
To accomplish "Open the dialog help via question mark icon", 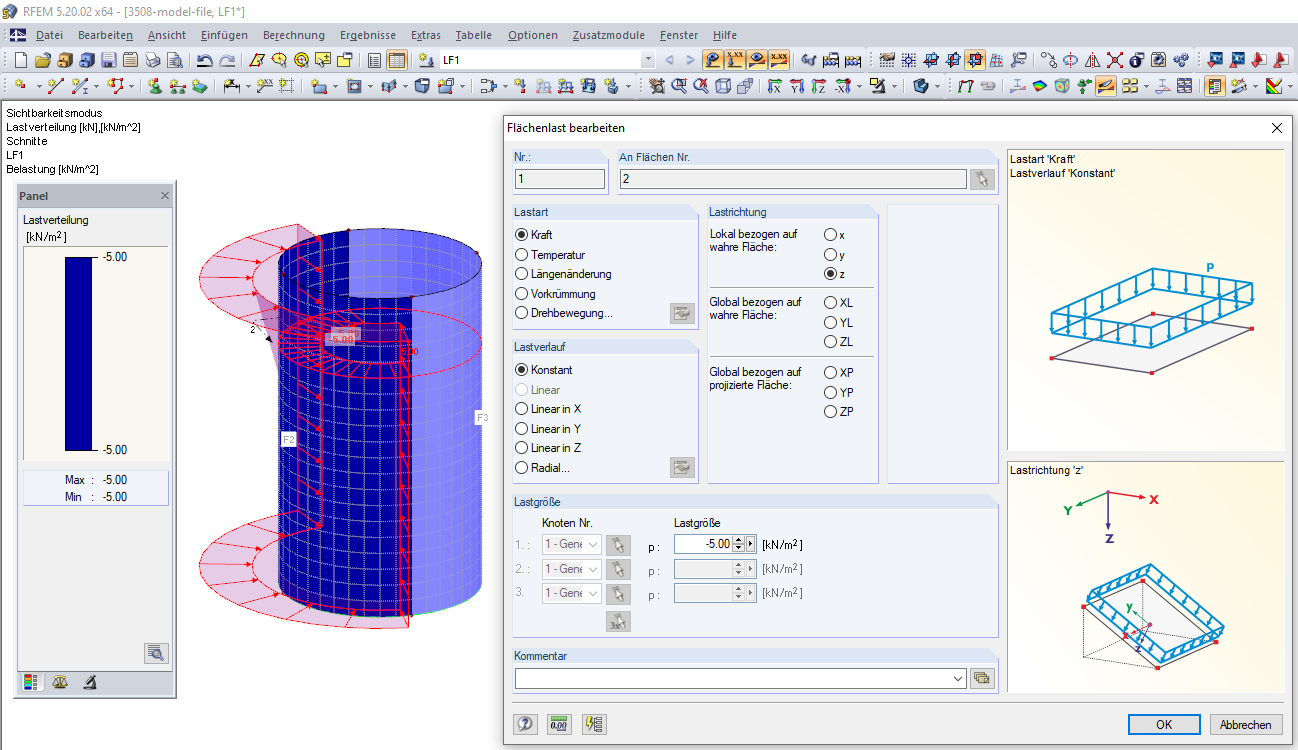I will tap(525, 724).
